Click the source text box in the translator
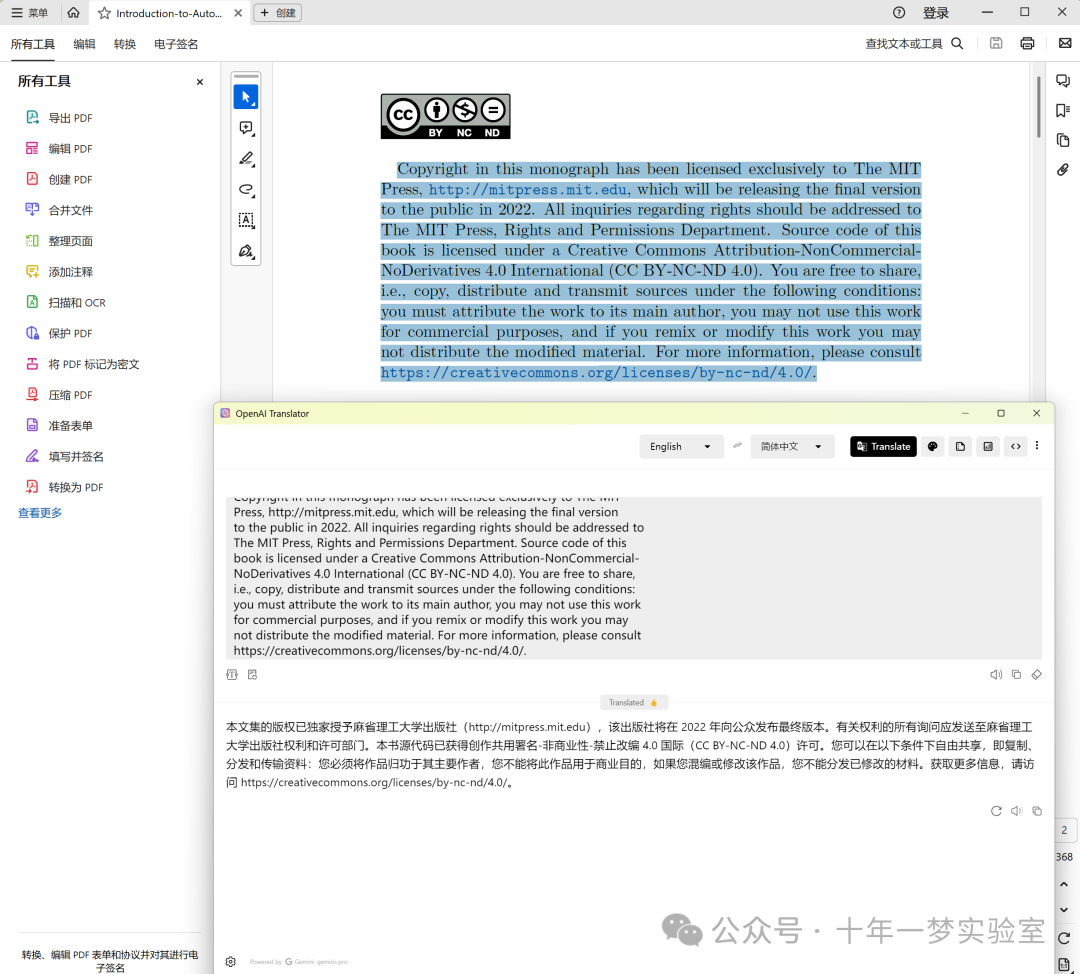 tap(634, 577)
